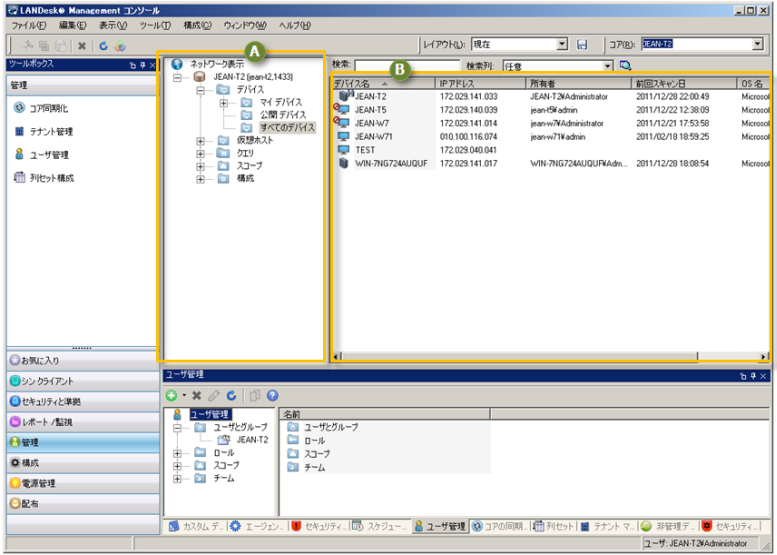Viewport: 777px width, 555px height.
Task: Open the 構成 menu in menu bar
Action: point(197,25)
